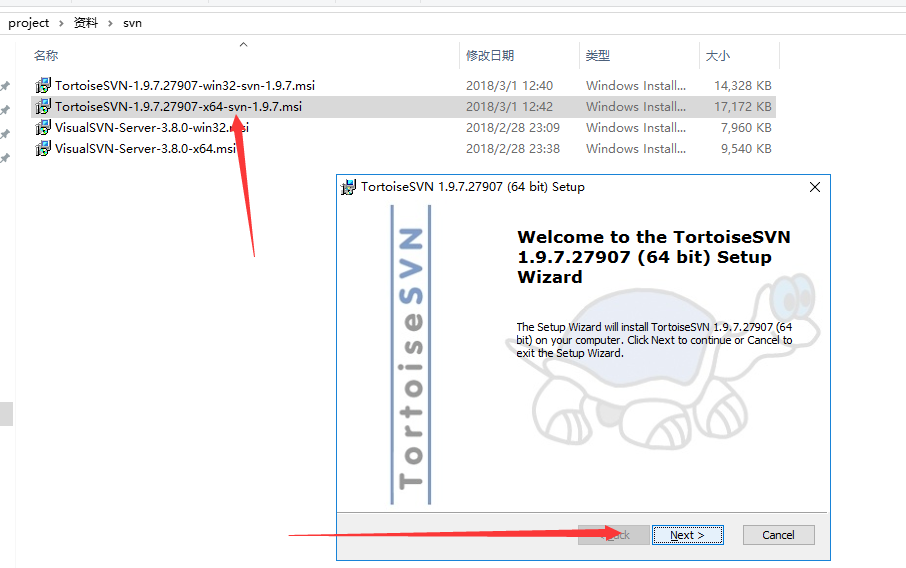Click the sidebar scrollbar thumb on left edge
906x568 pixels.
6,414
